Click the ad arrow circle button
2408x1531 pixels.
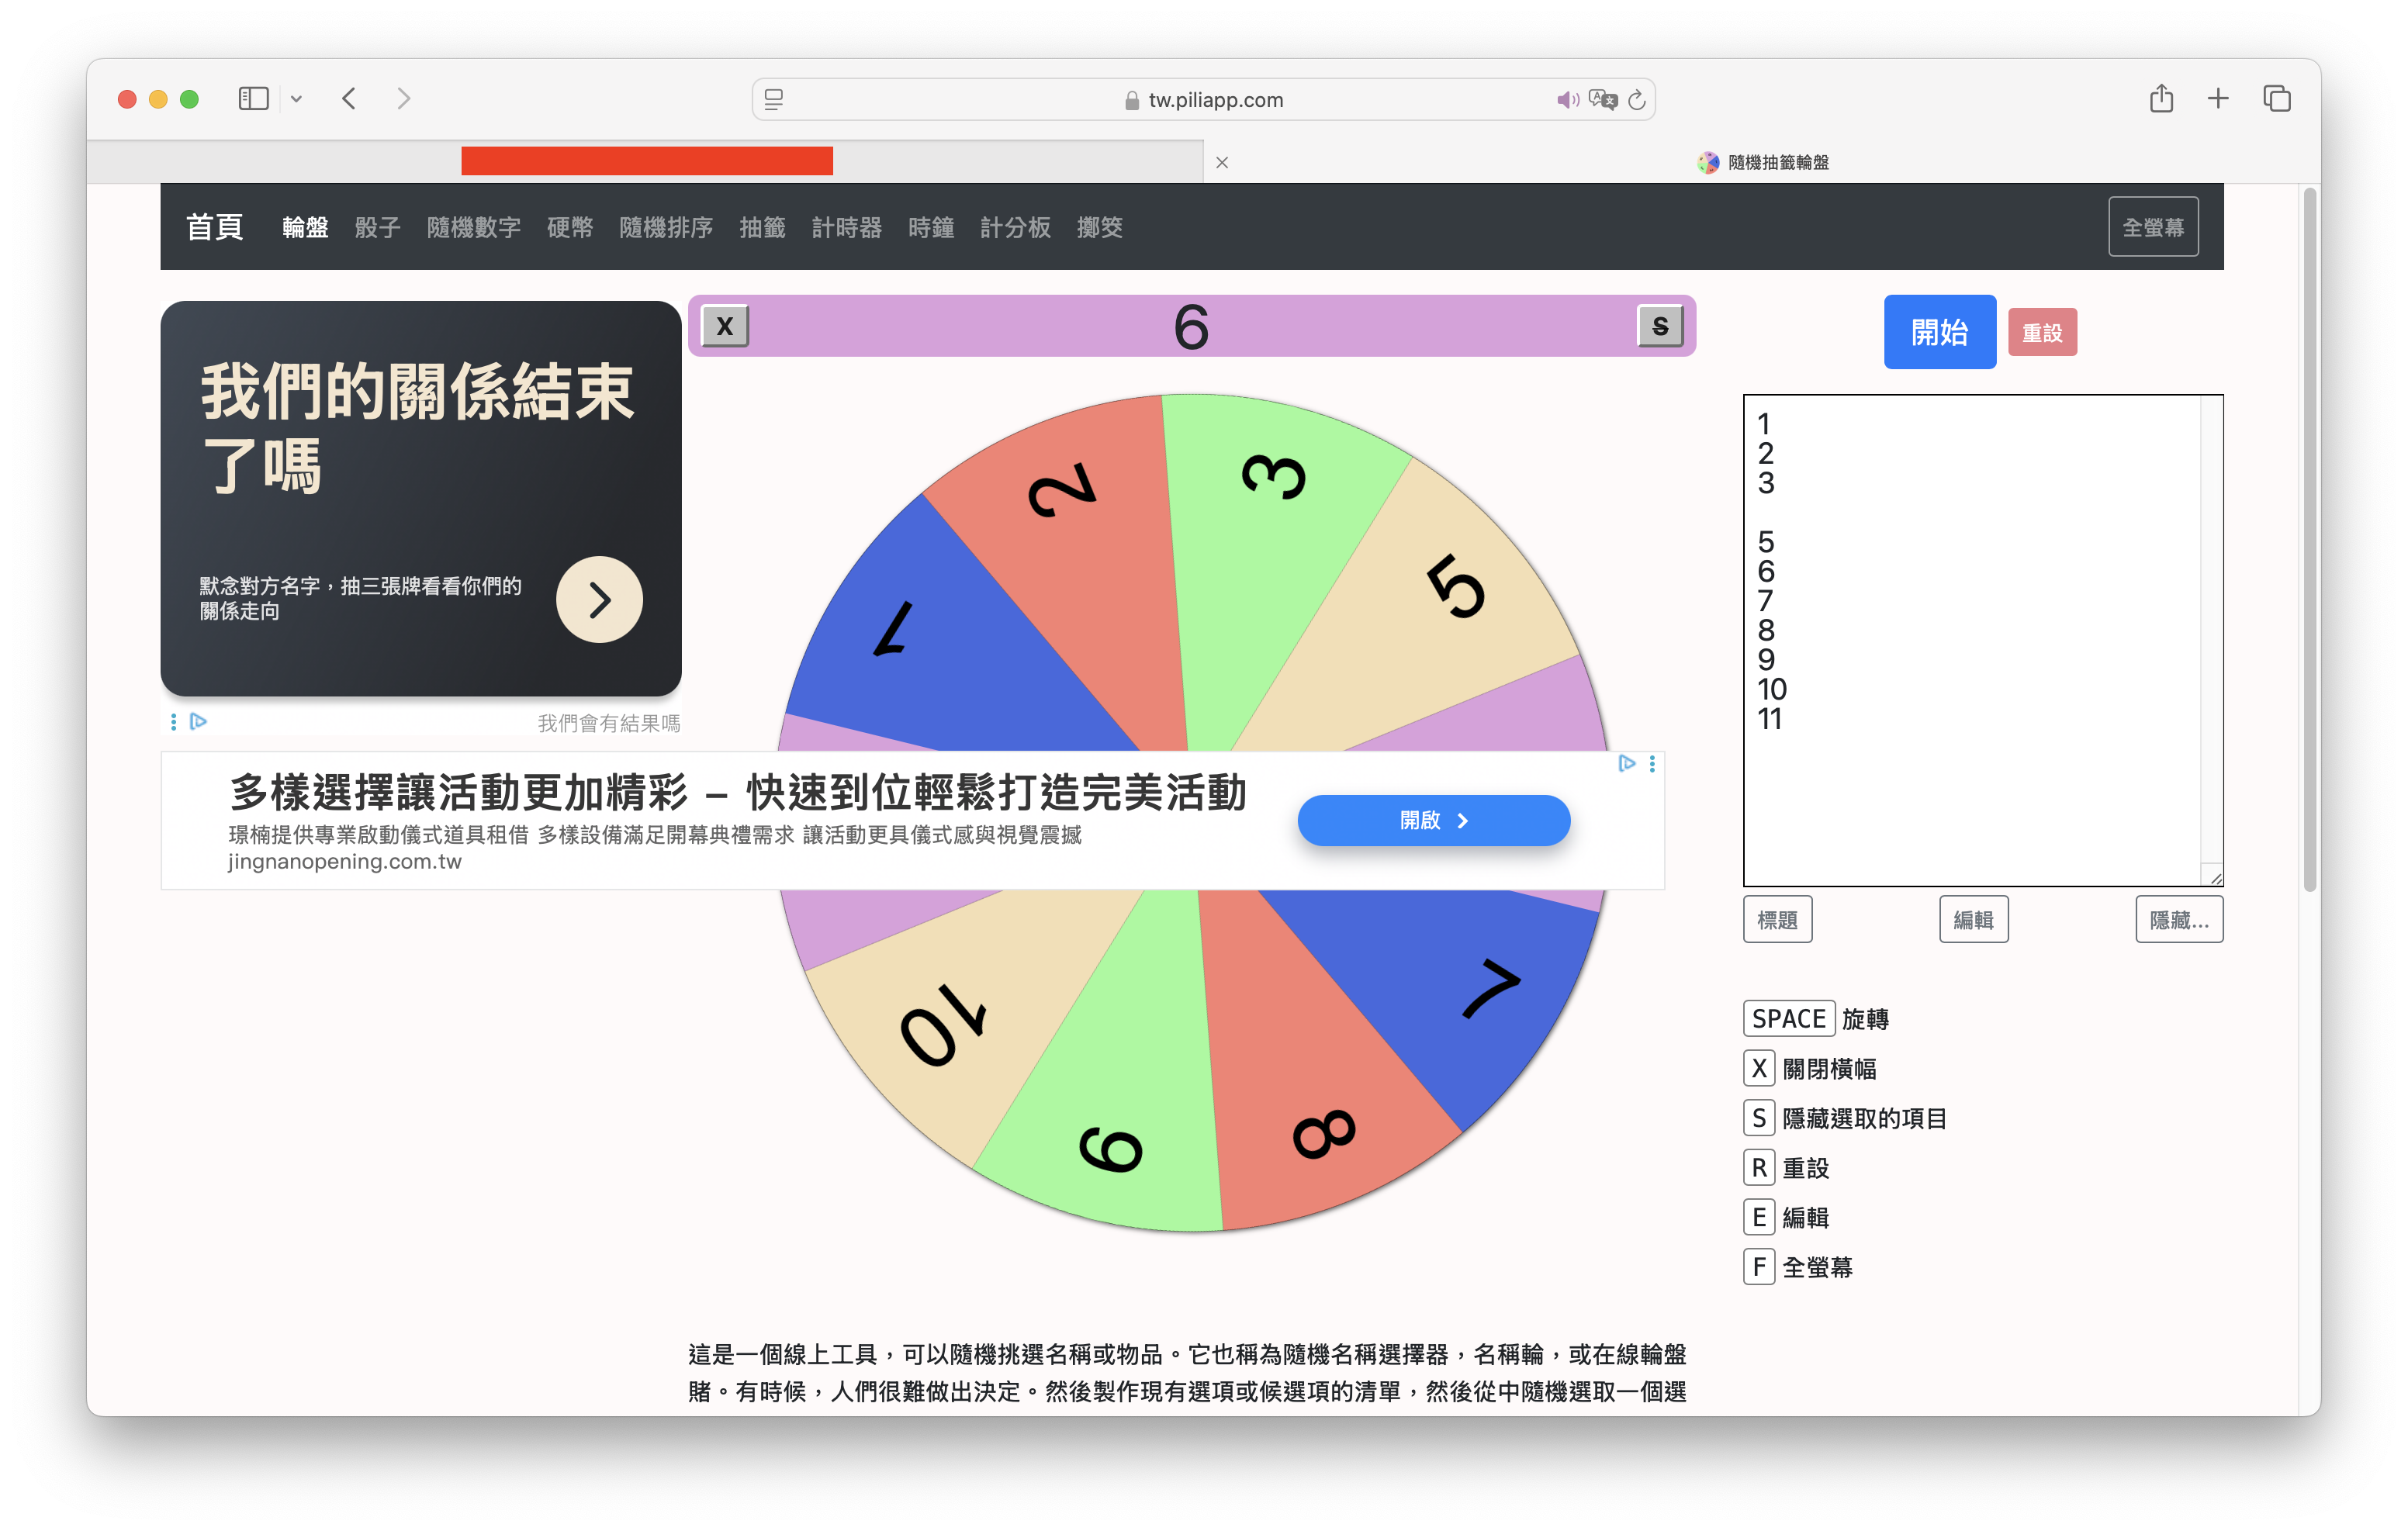pos(599,599)
